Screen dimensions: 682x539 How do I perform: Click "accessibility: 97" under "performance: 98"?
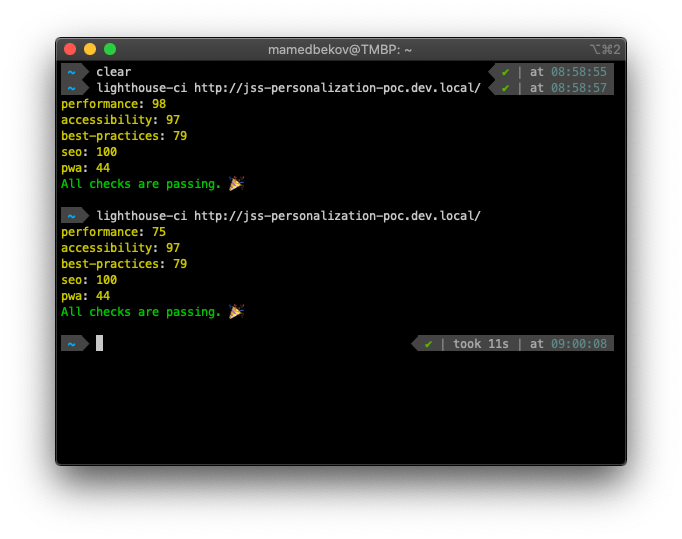tap(120, 120)
